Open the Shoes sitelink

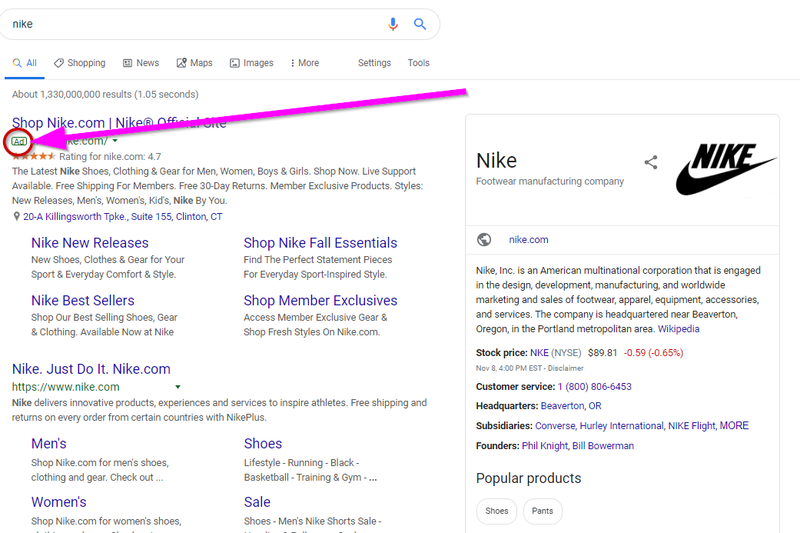coord(263,444)
